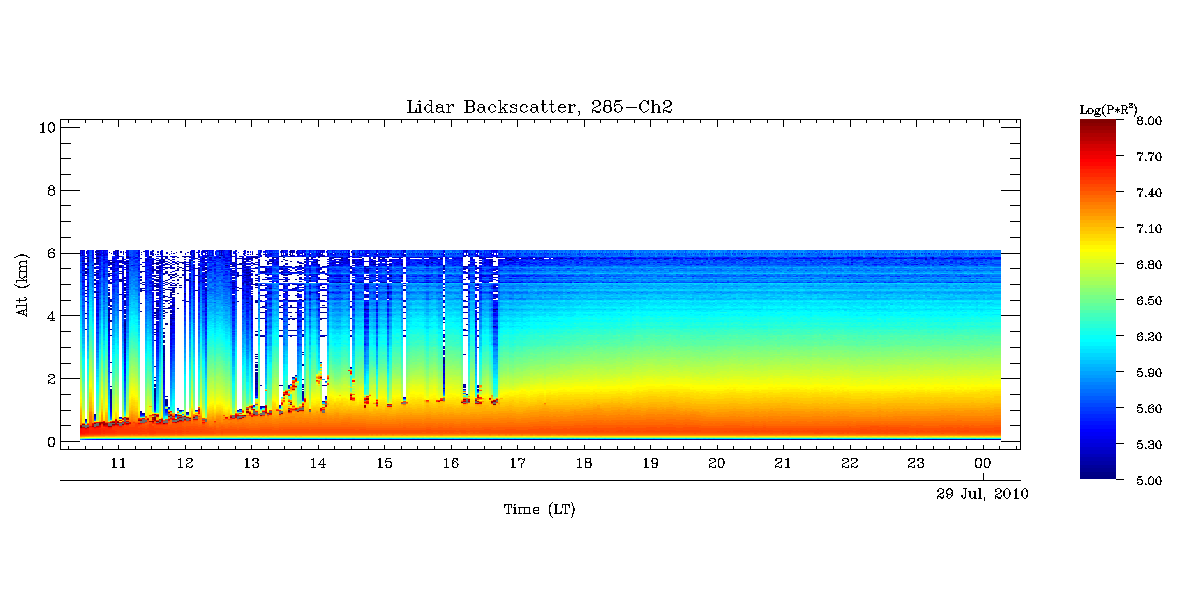The width and height of the screenshot is (1200, 600).
Task: Click the time tick label 12
Action: tap(185, 463)
